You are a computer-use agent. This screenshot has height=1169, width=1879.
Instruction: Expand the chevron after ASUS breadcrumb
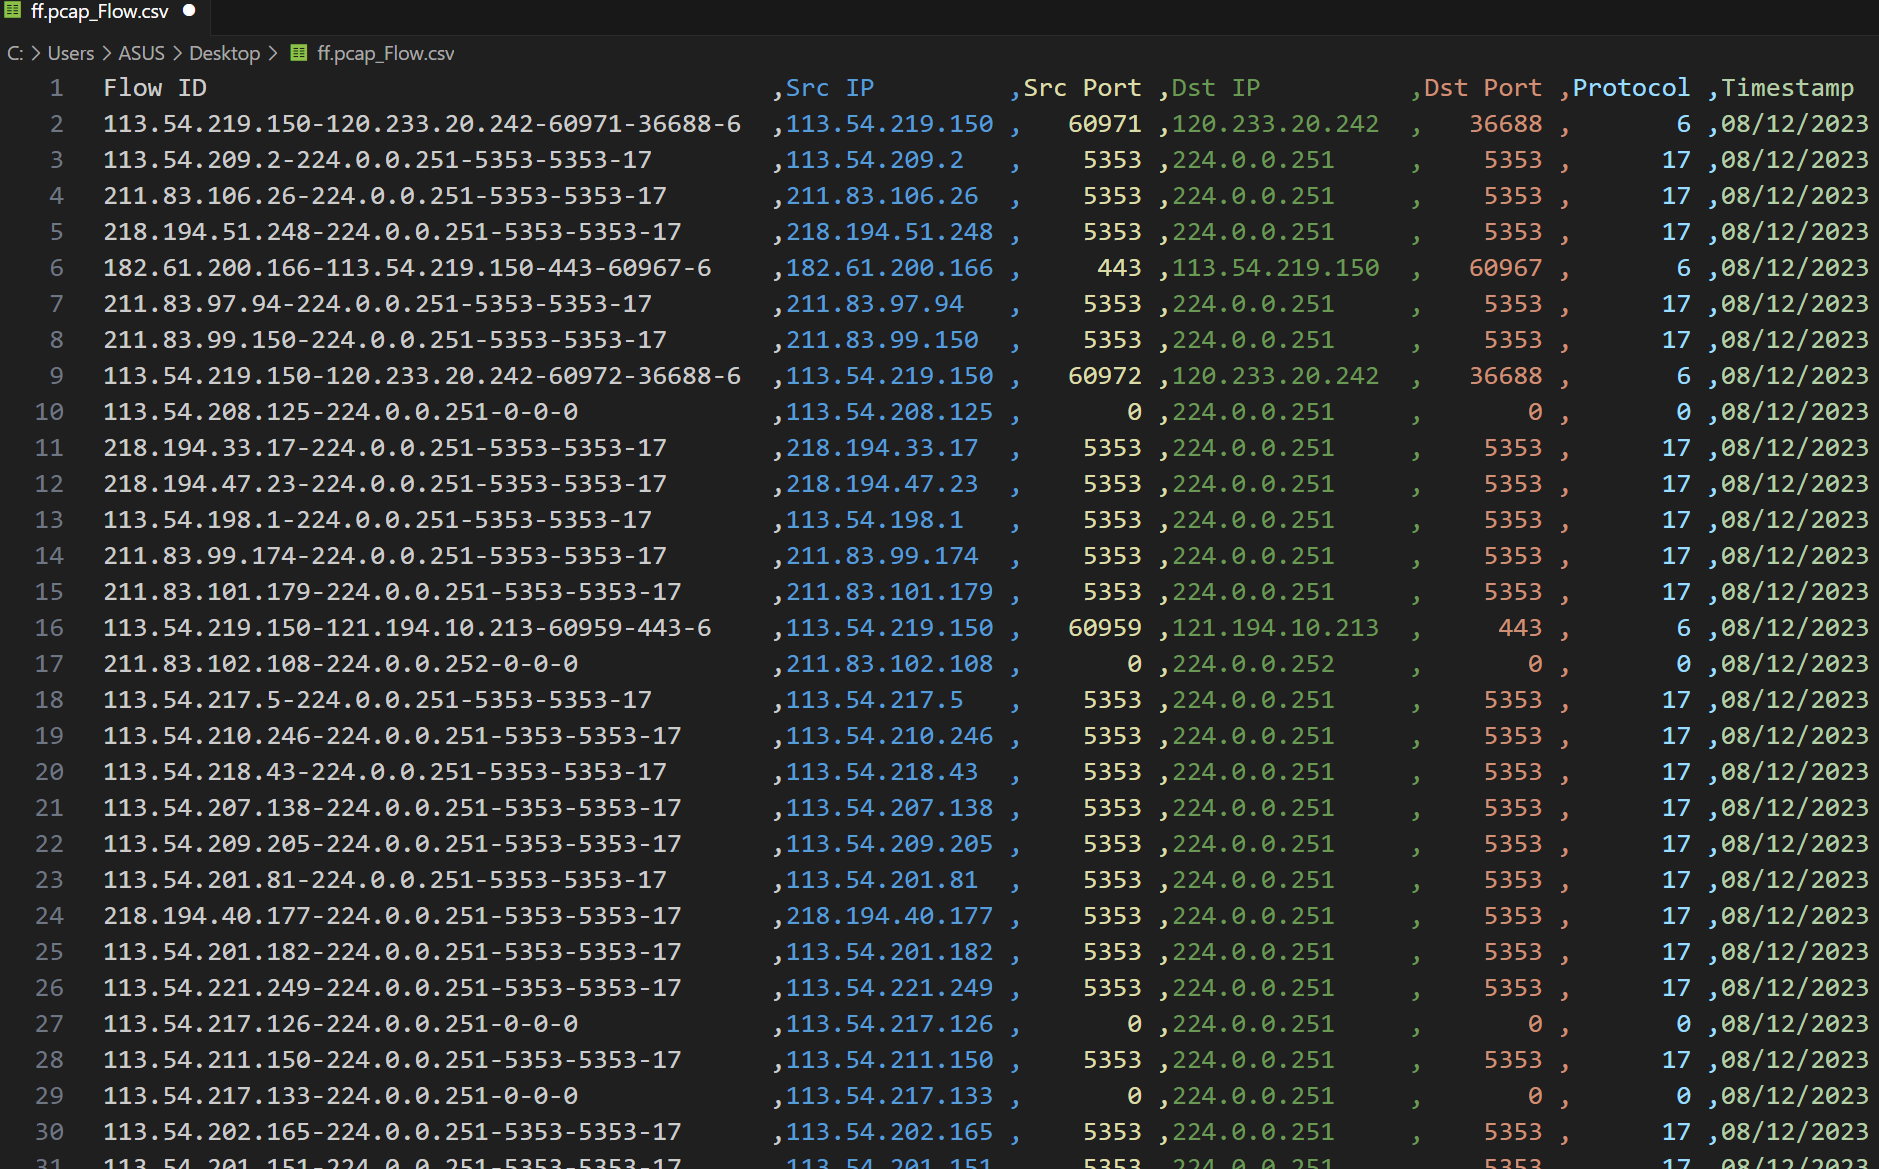tap(175, 53)
